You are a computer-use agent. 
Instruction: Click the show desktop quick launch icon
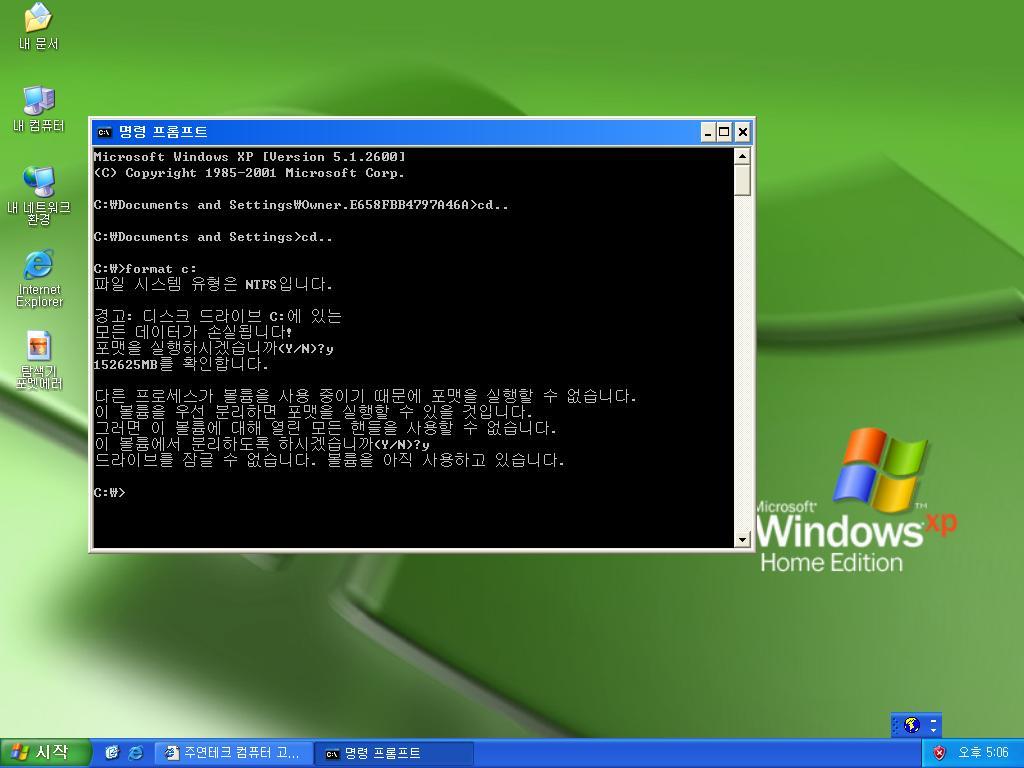tap(112, 753)
